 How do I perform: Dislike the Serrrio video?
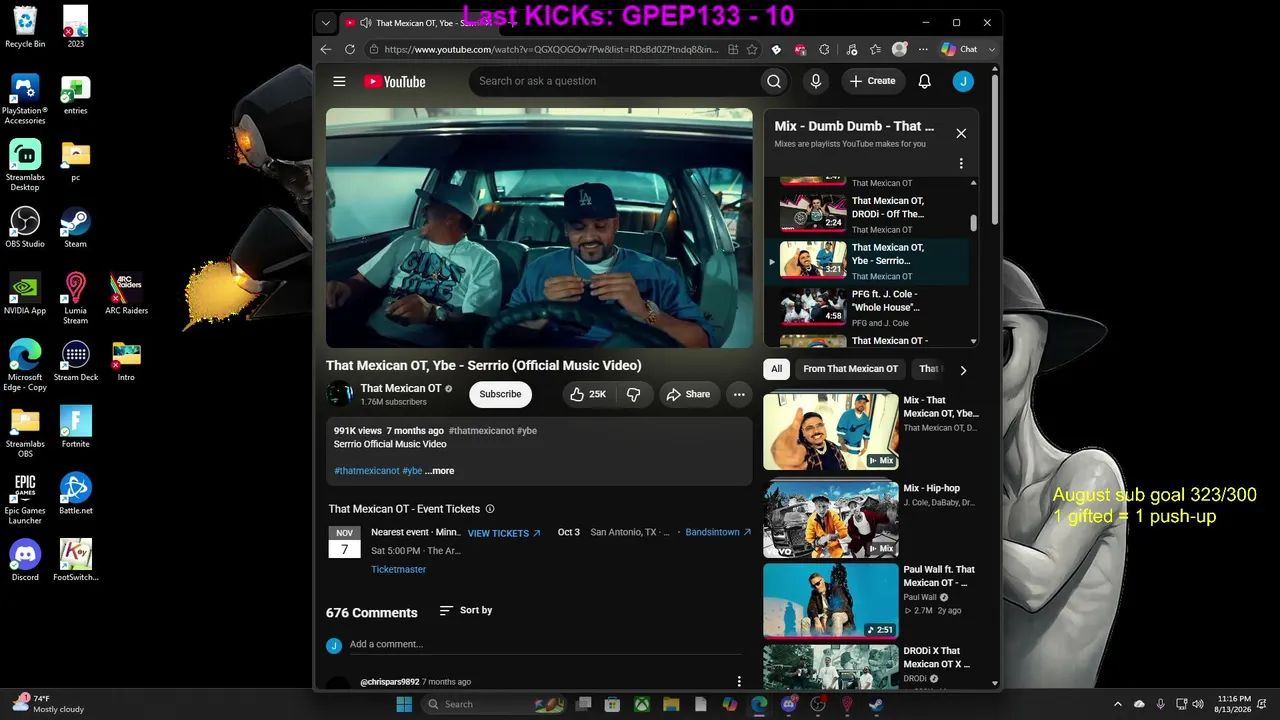click(x=634, y=395)
